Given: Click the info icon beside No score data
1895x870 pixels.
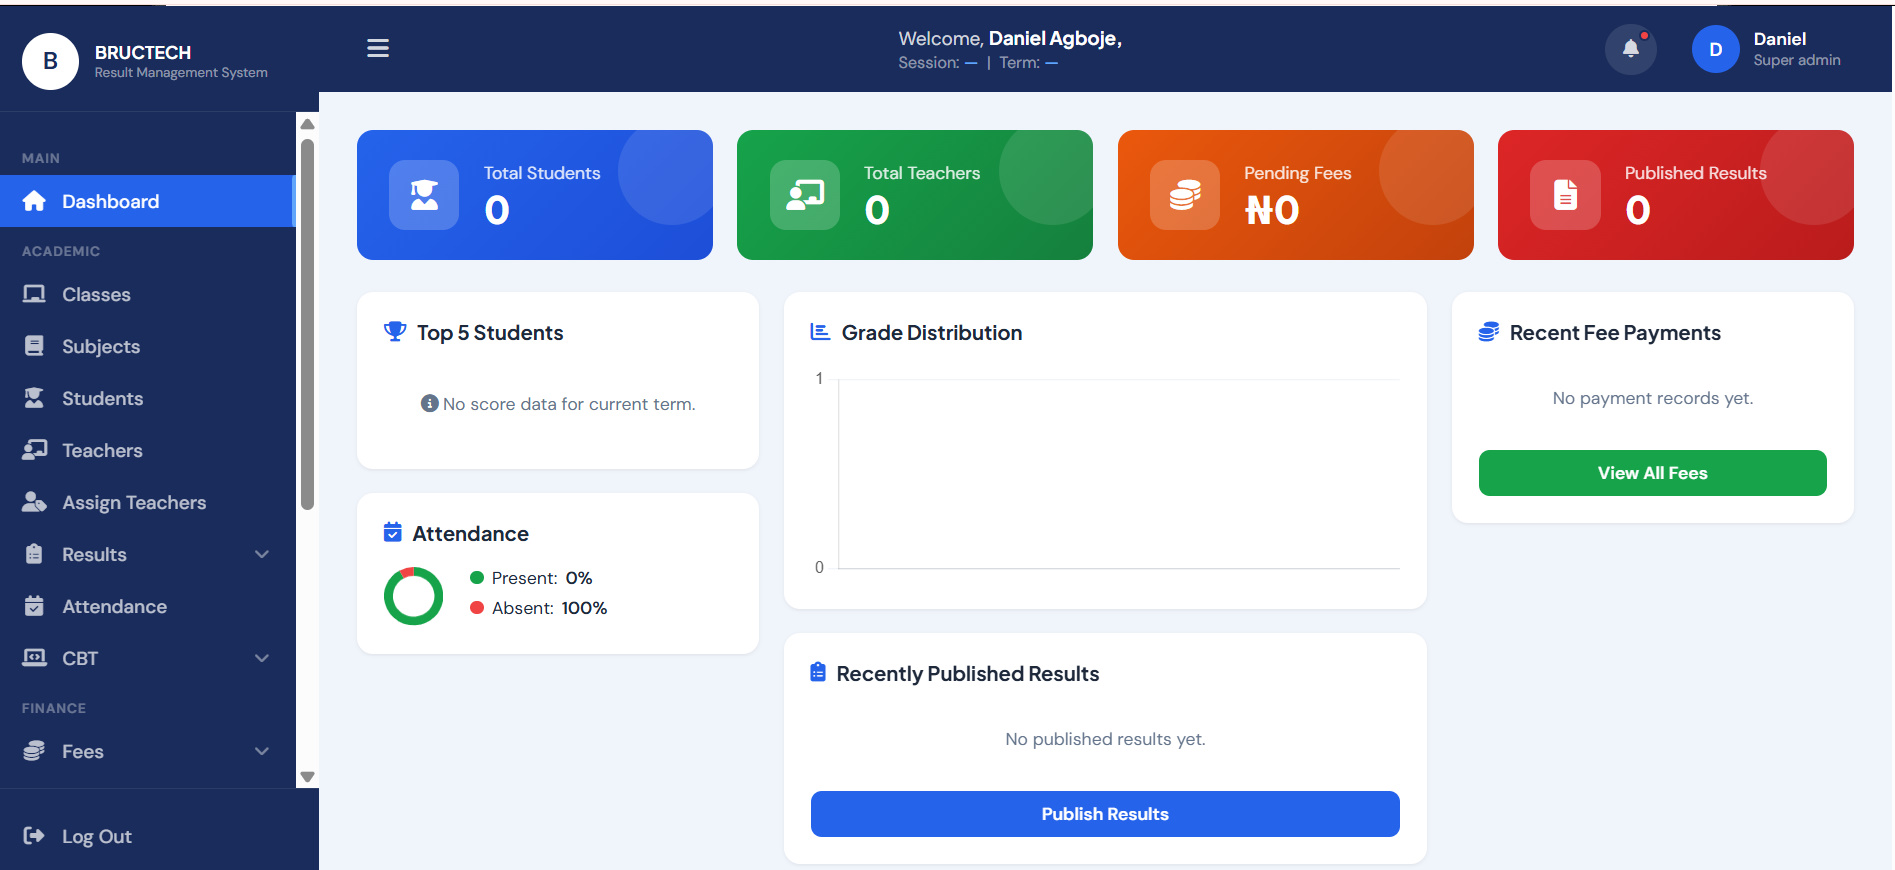Looking at the screenshot, I should [430, 404].
